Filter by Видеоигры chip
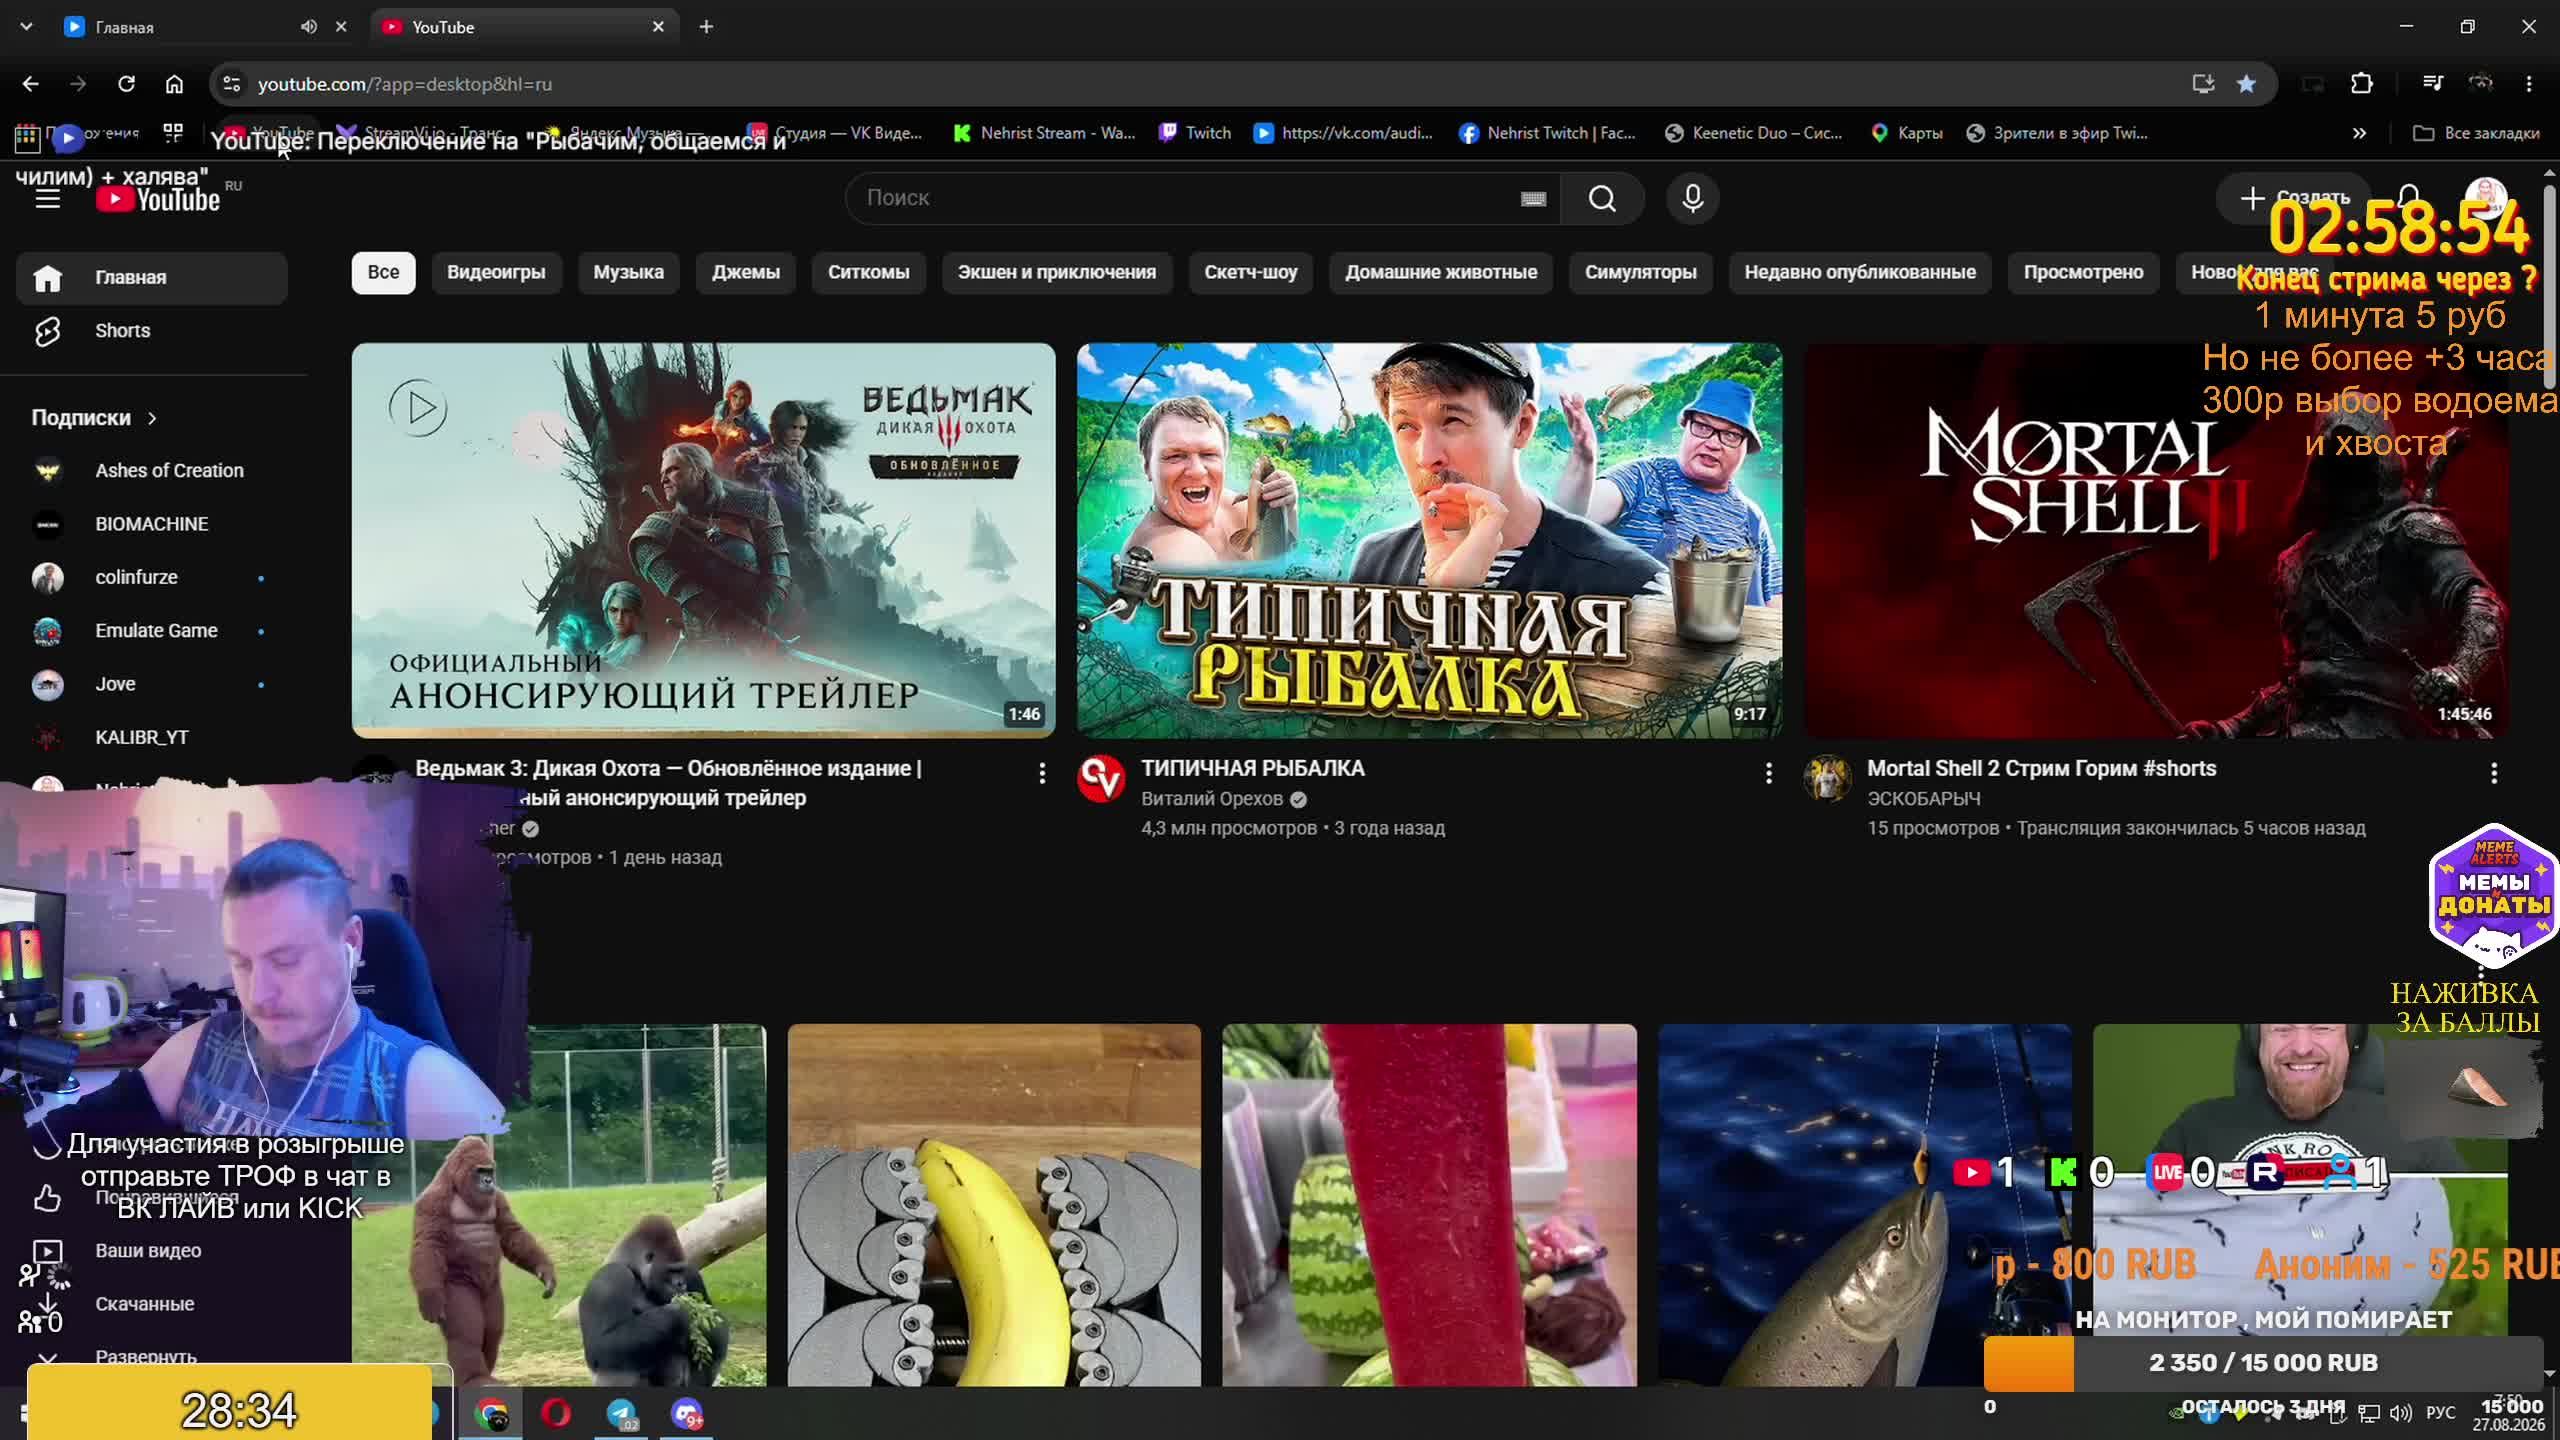 pyautogui.click(x=496, y=273)
